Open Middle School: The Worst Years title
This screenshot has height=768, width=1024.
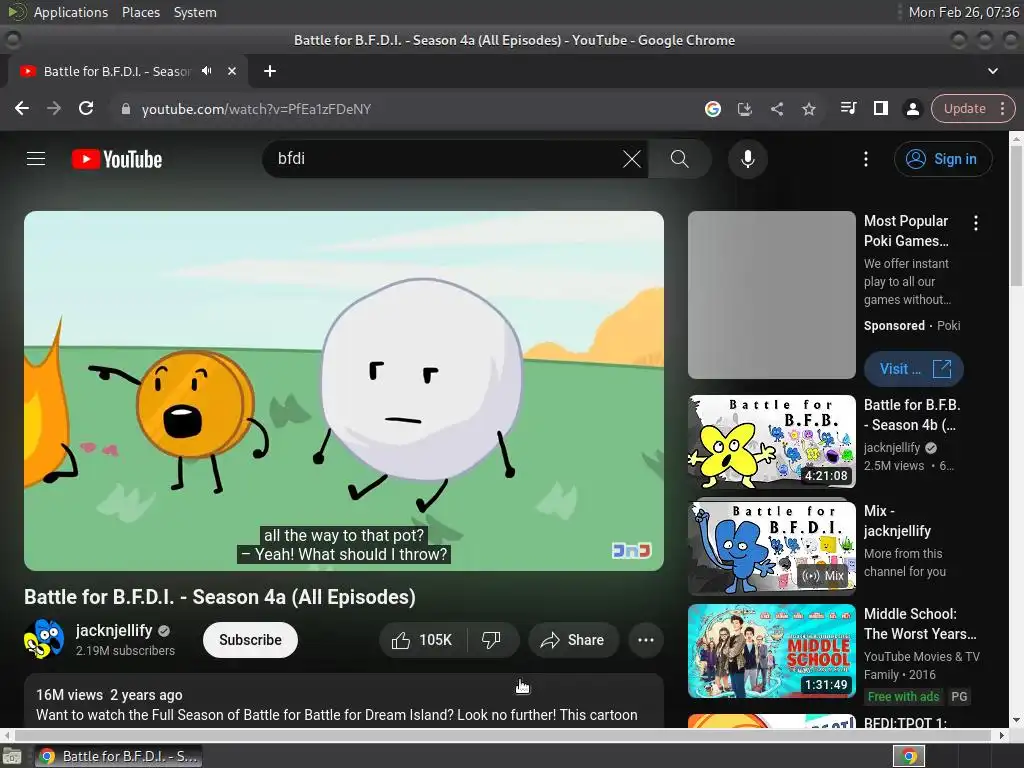(920, 624)
